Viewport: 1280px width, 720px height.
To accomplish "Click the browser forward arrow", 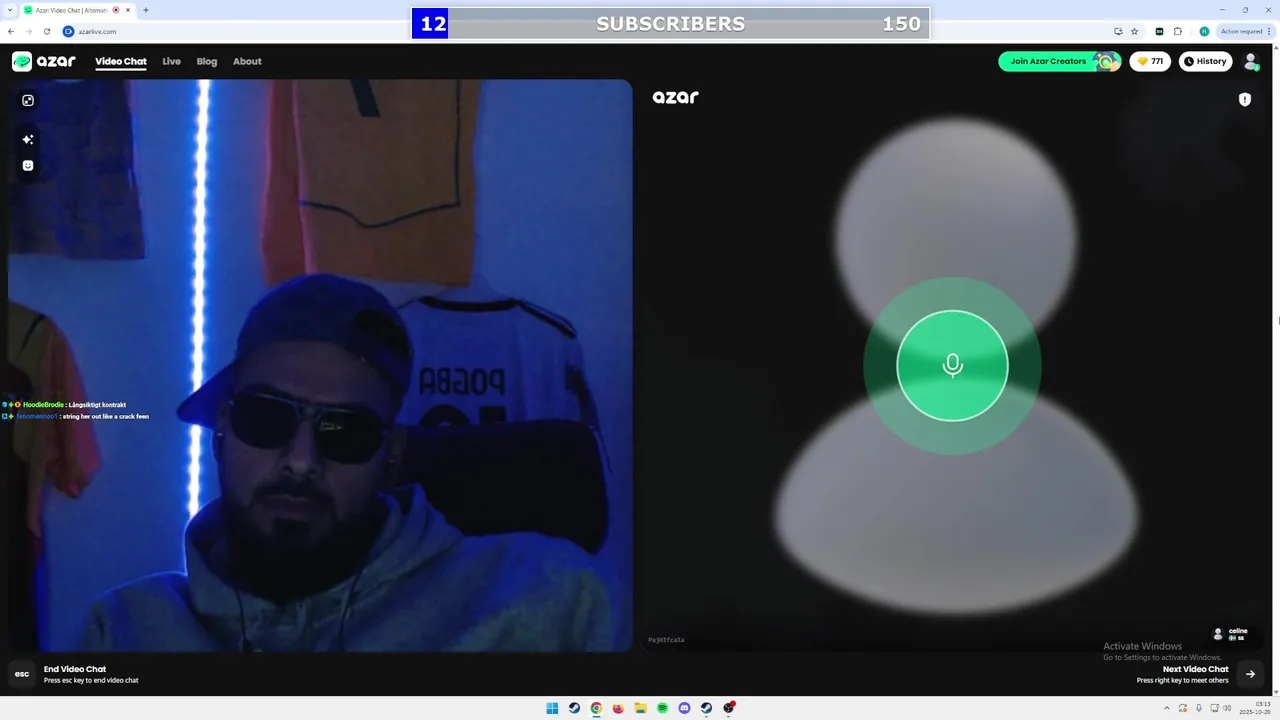I will pyautogui.click(x=28, y=31).
